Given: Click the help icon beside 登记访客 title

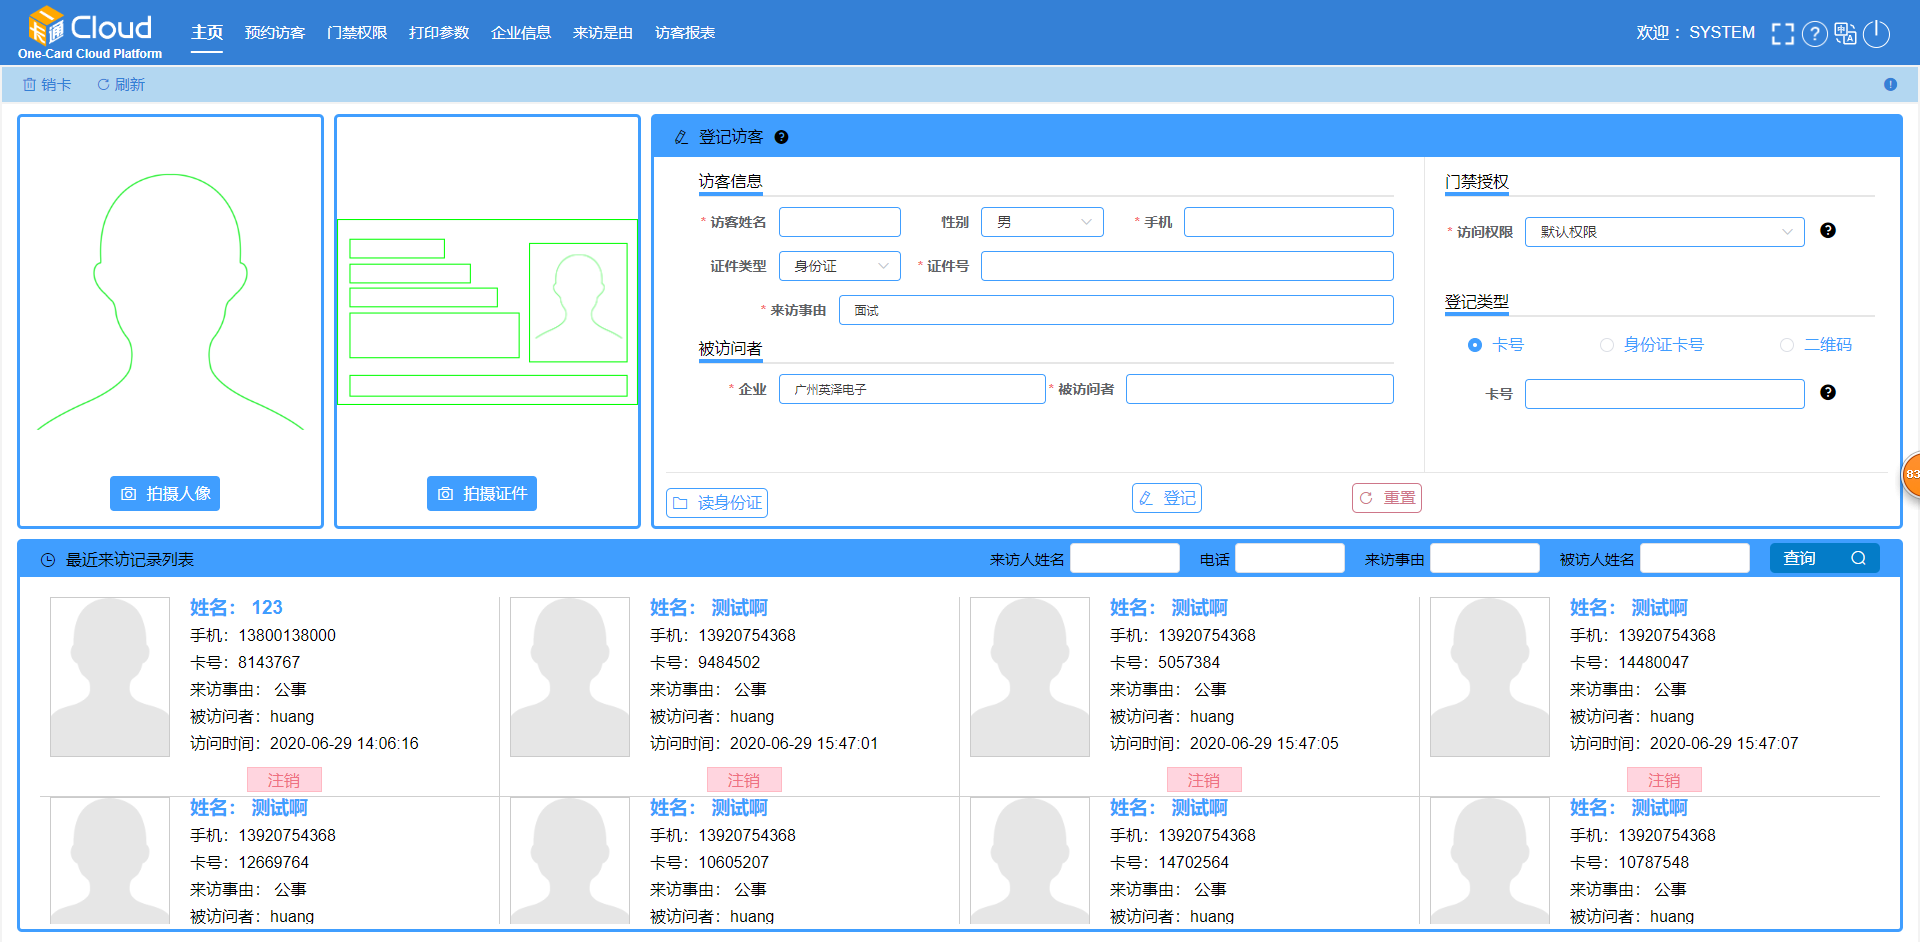Looking at the screenshot, I should point(781,137).
